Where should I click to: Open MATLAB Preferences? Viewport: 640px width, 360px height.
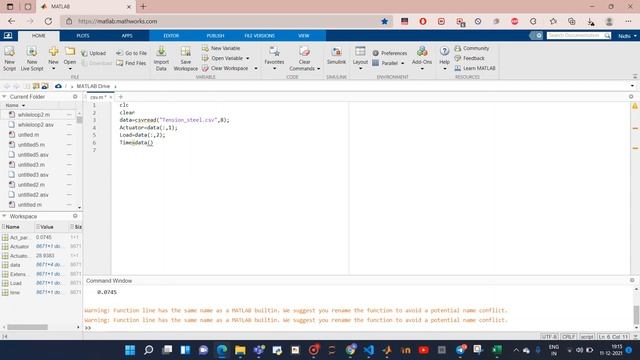[390, 53]
